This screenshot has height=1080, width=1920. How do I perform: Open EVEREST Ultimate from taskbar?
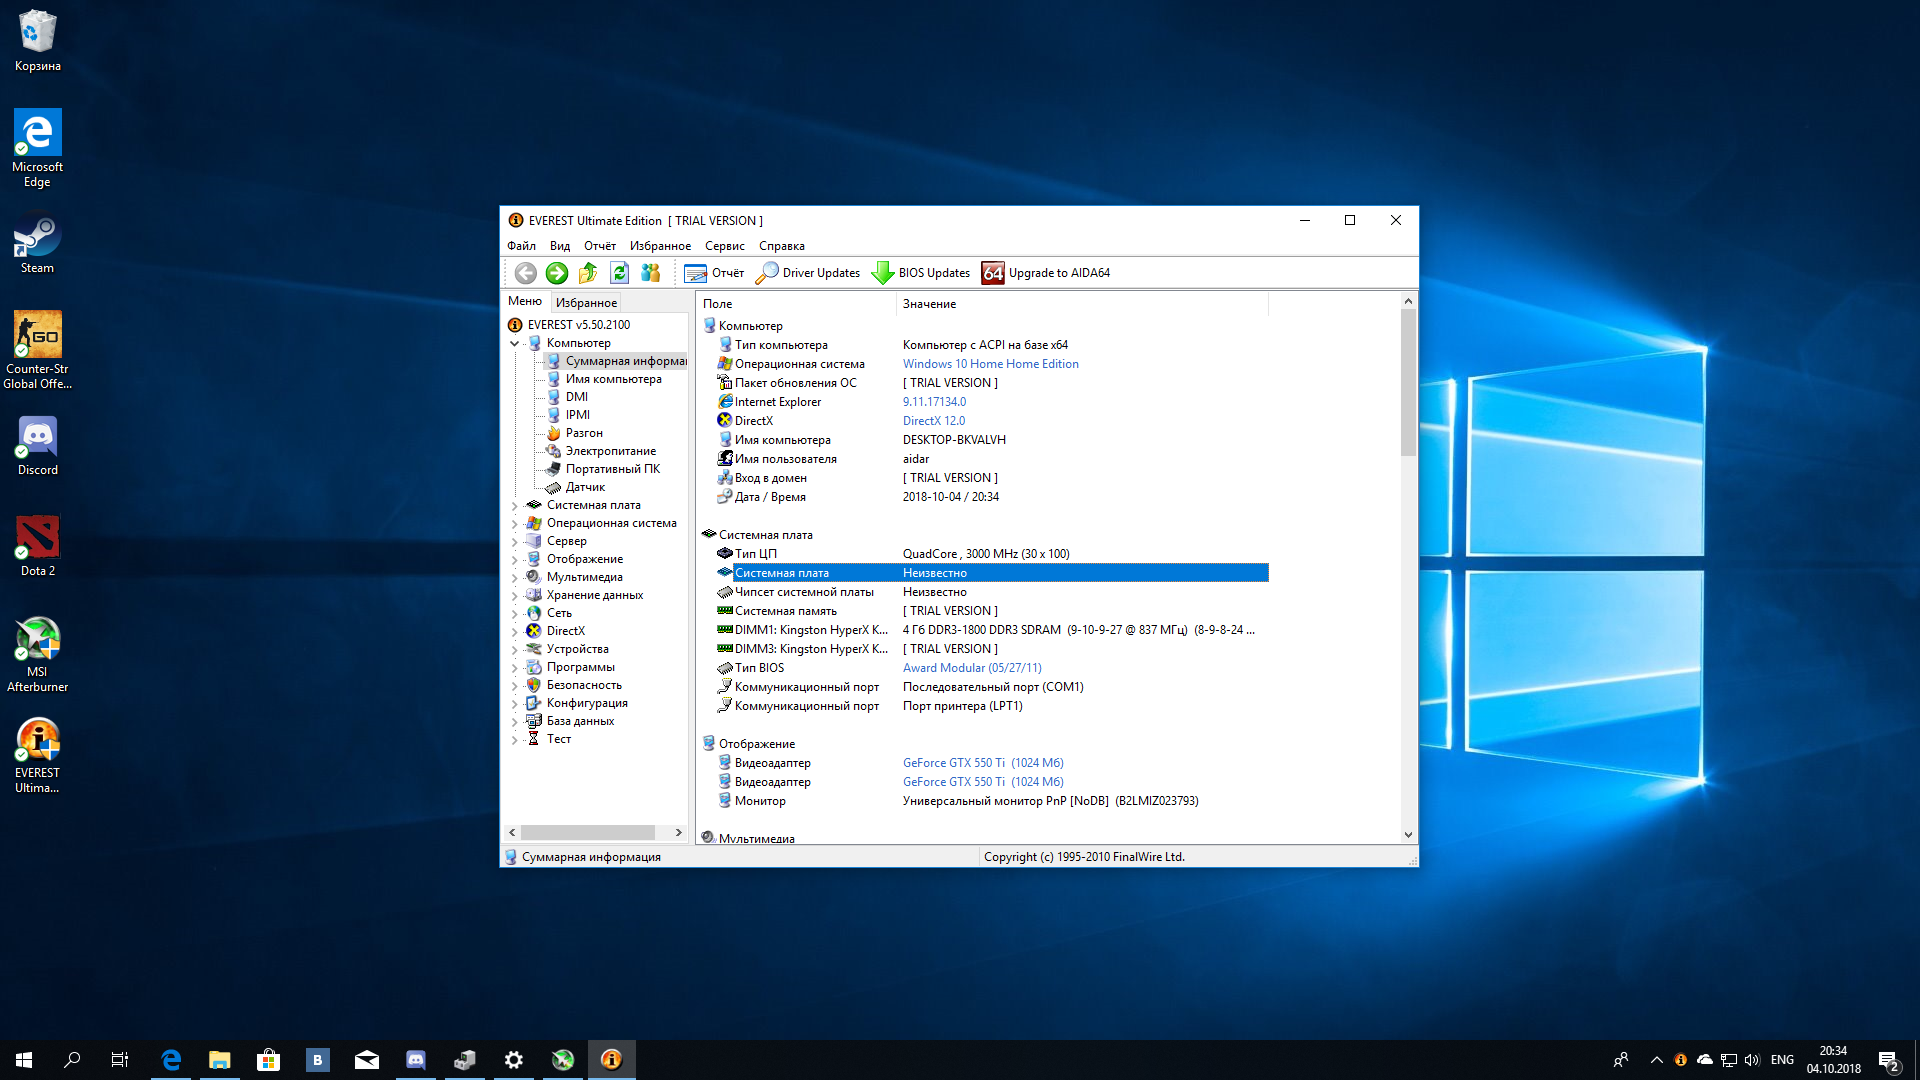[x=609, y=1059]
